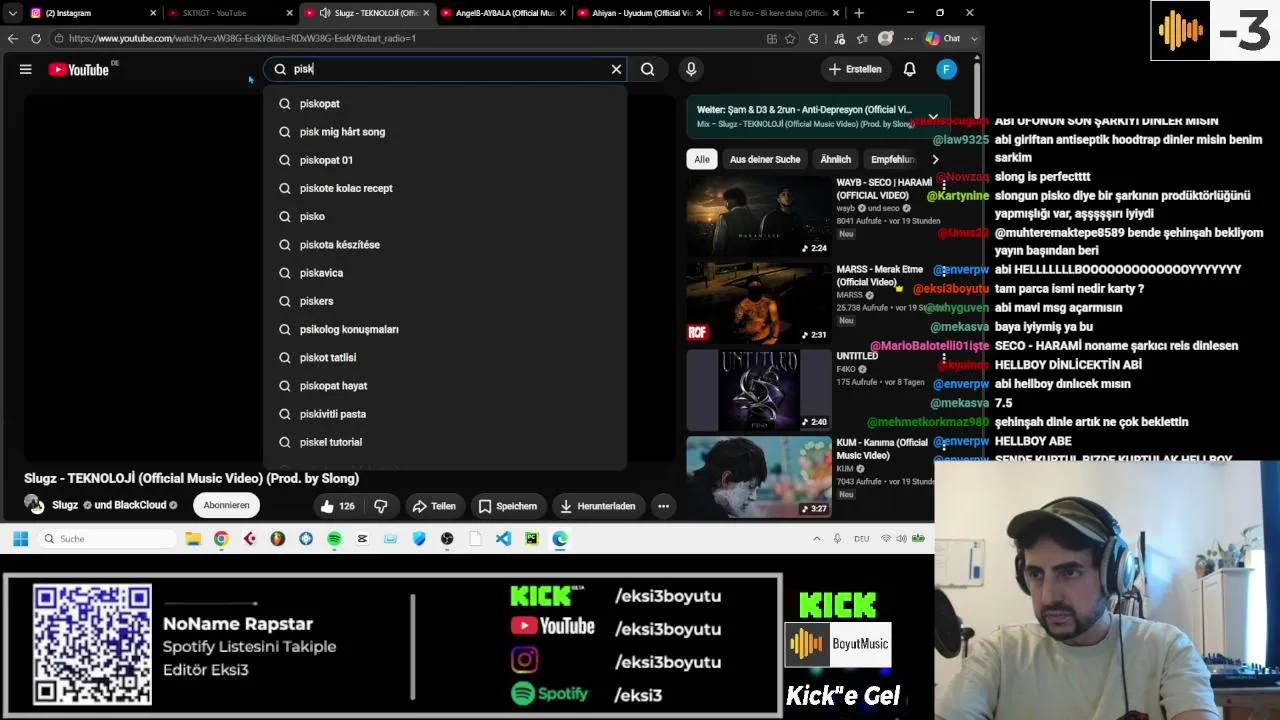Open the Windows Start menu
Viewport: 1280px width, 720px height.
(20, 539)
